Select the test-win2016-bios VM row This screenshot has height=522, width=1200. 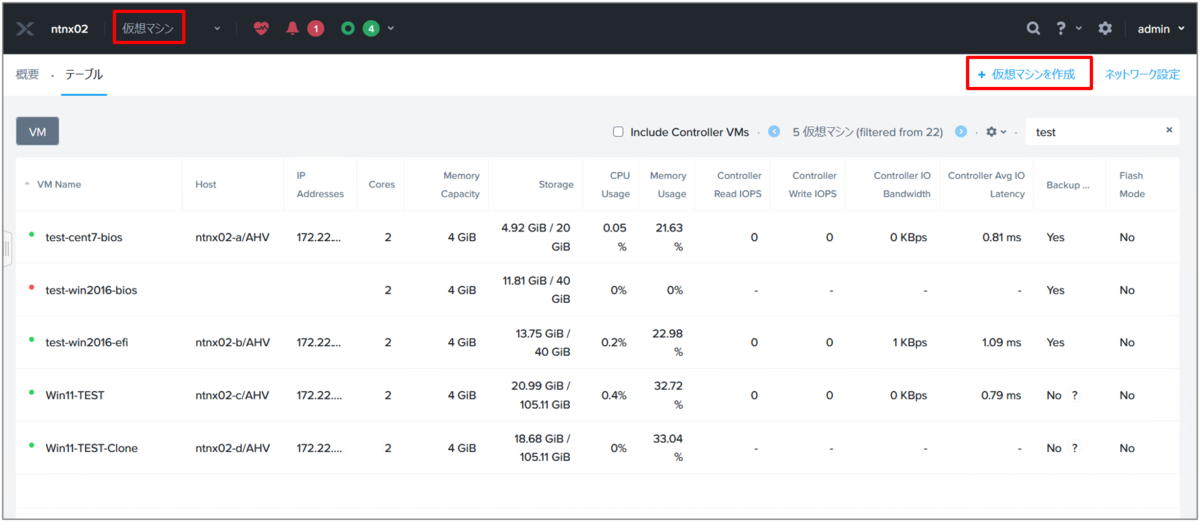[x=597, y=290]
